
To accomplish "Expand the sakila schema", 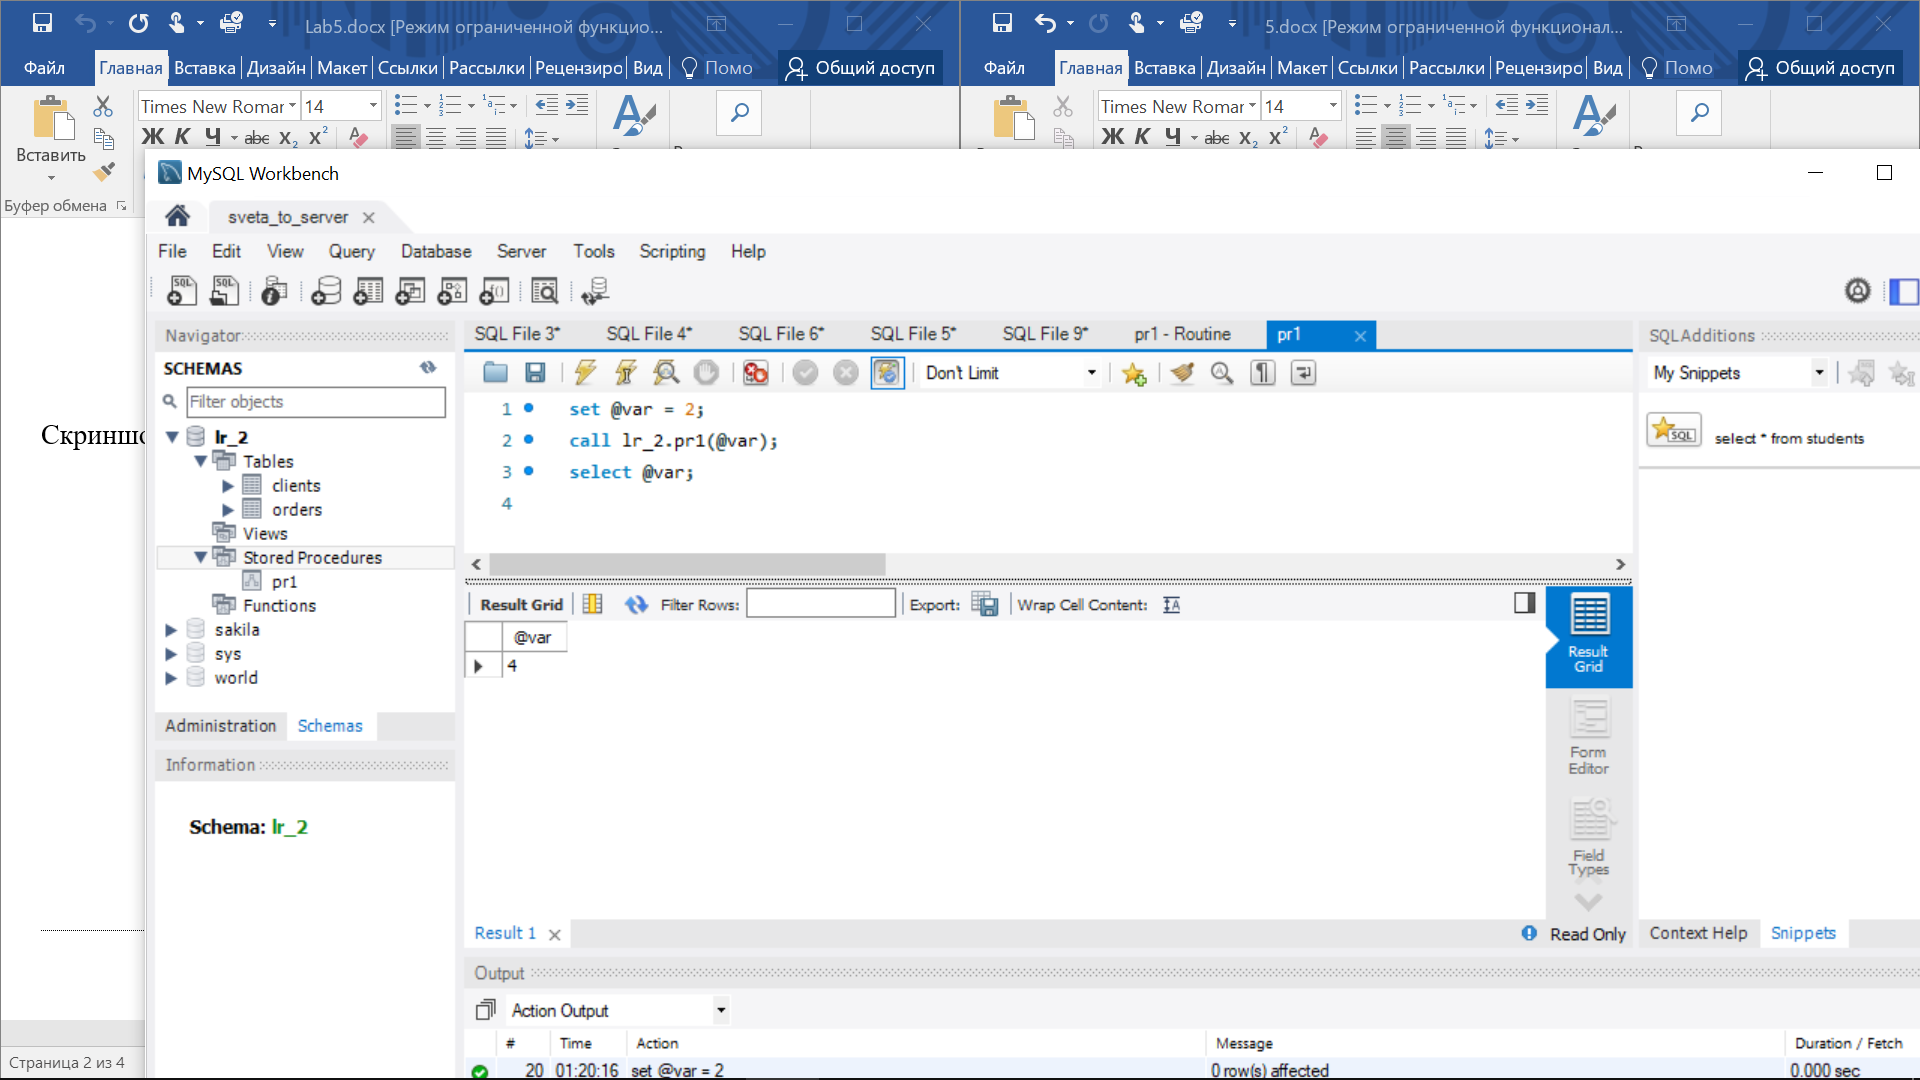I will coord(171,630).
